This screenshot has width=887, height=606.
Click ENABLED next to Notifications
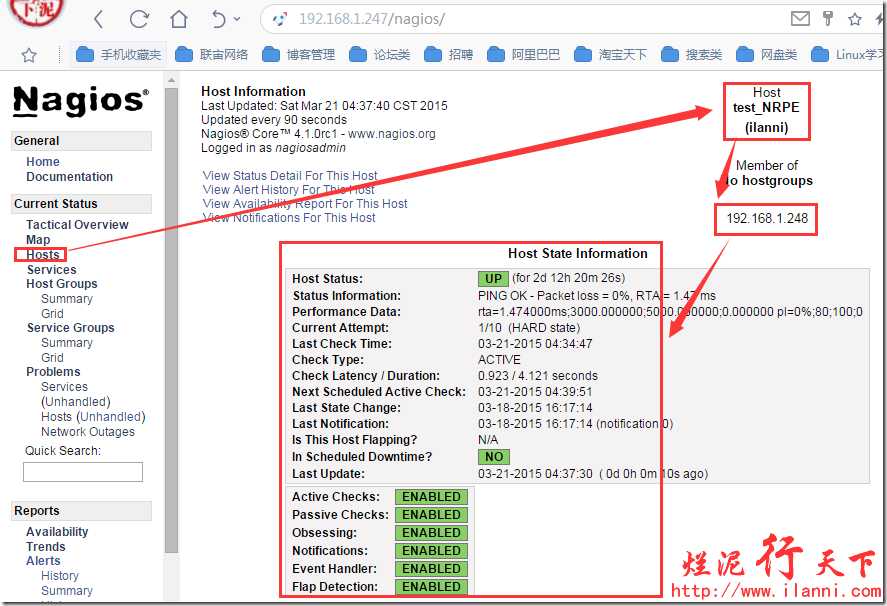[x=431, y=551]
